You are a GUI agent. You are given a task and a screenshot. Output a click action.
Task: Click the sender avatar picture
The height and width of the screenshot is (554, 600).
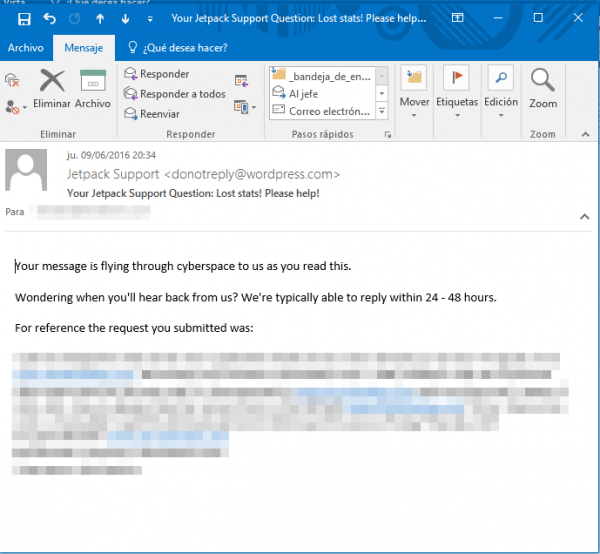point(26,170)
